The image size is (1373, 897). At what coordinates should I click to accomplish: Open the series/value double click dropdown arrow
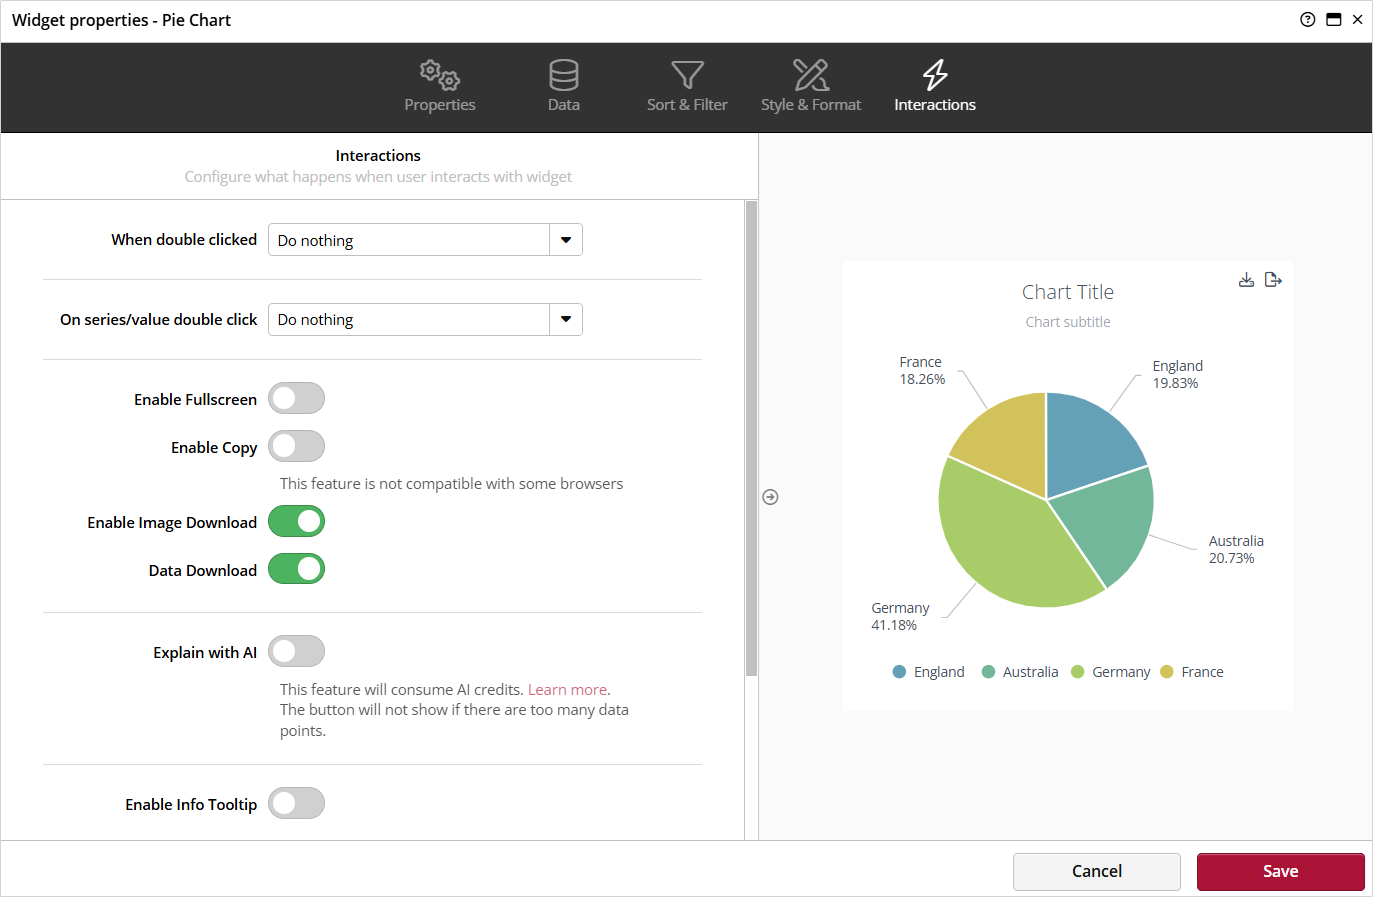[566, 319]
